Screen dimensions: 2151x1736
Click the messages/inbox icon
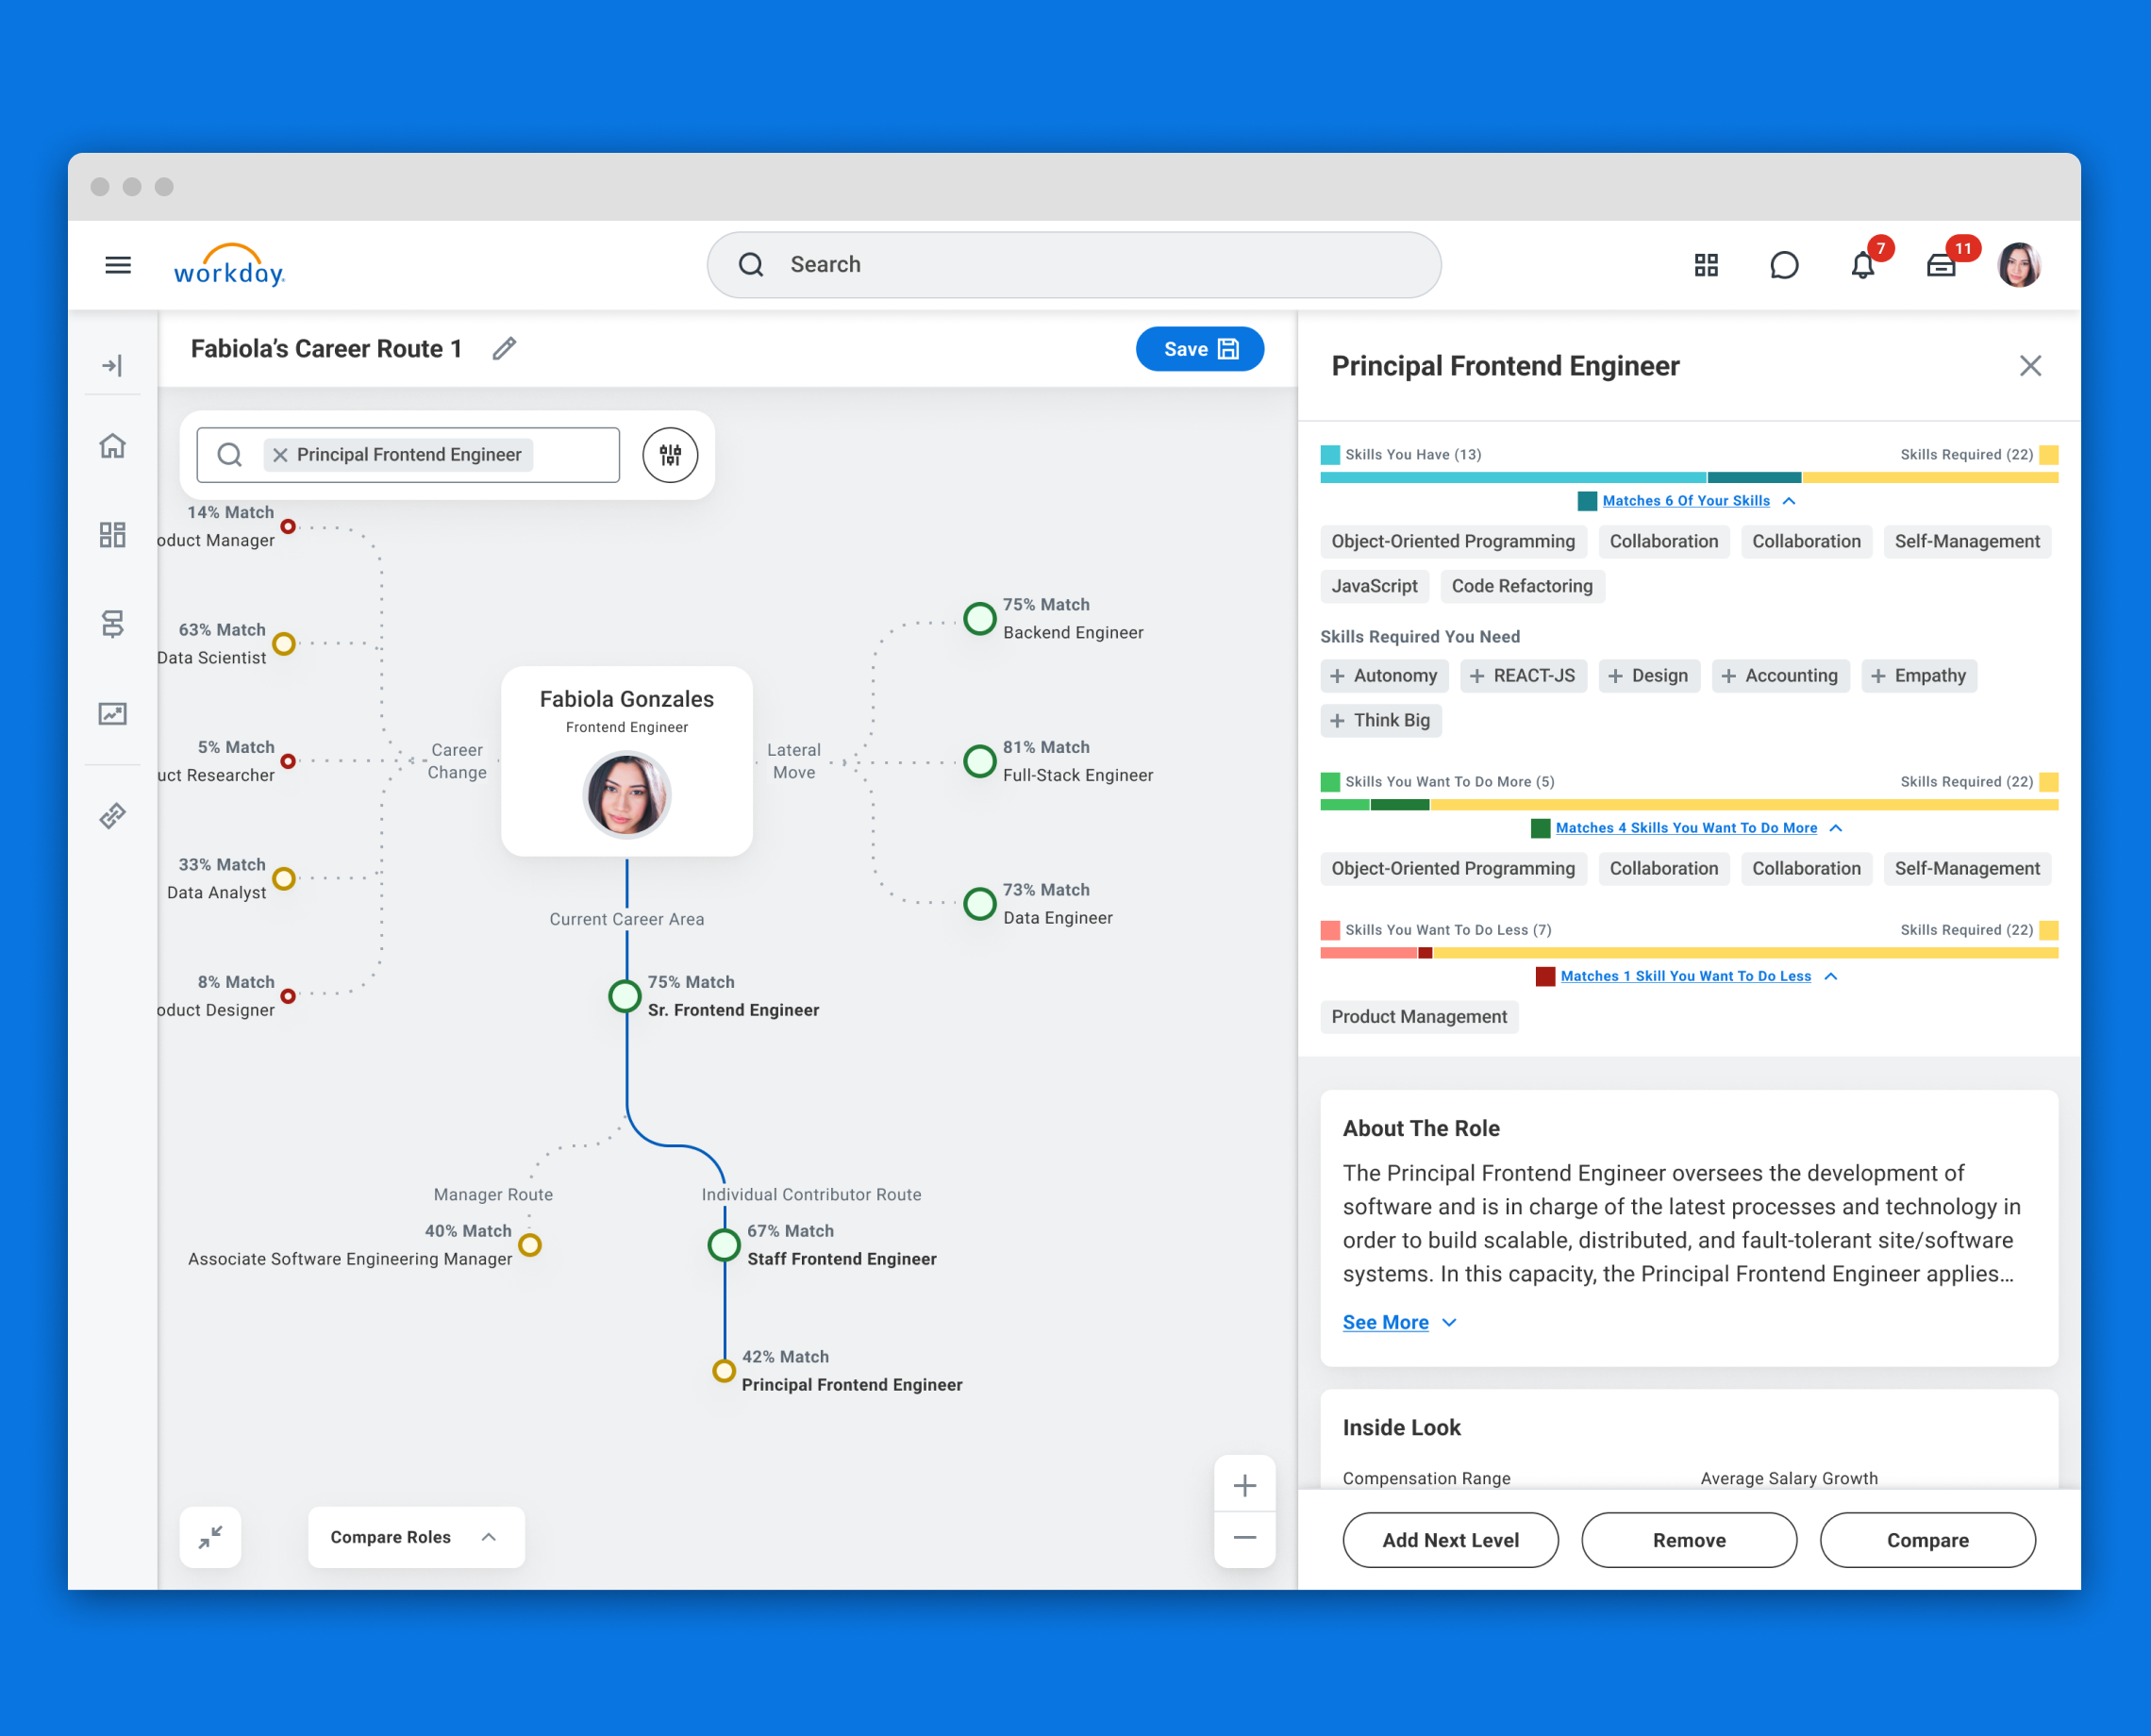point(1943,266)
